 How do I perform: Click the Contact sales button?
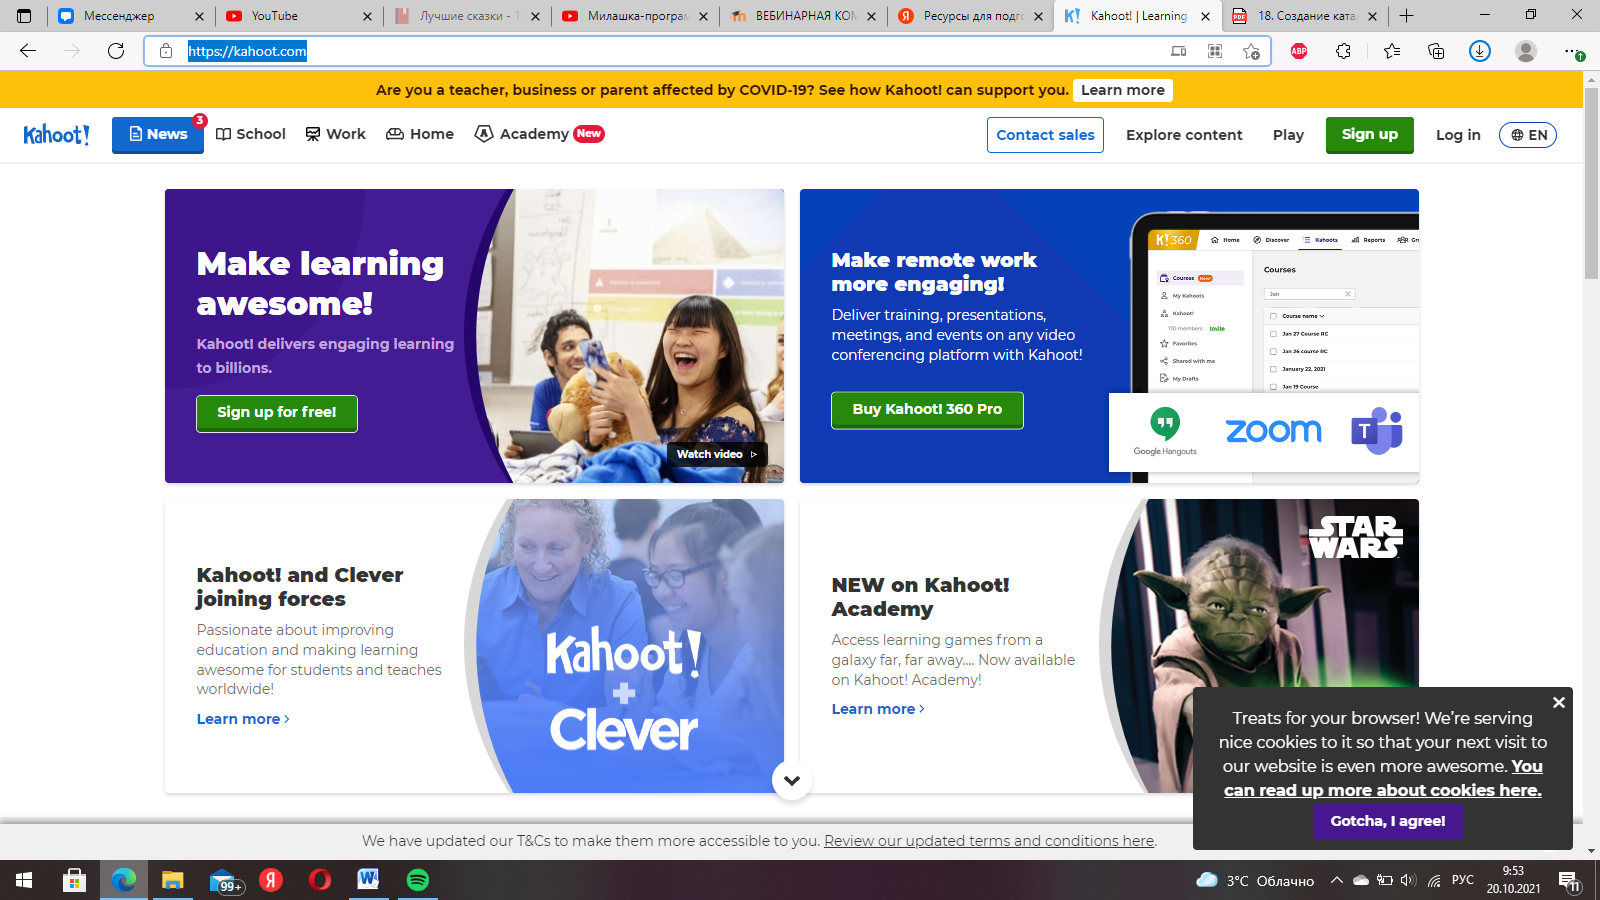(1045, 135)
